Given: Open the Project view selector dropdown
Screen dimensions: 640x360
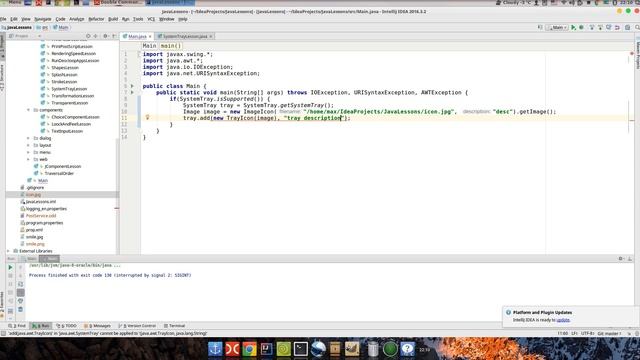Looking at the screenshot, I should coord(25,36).
